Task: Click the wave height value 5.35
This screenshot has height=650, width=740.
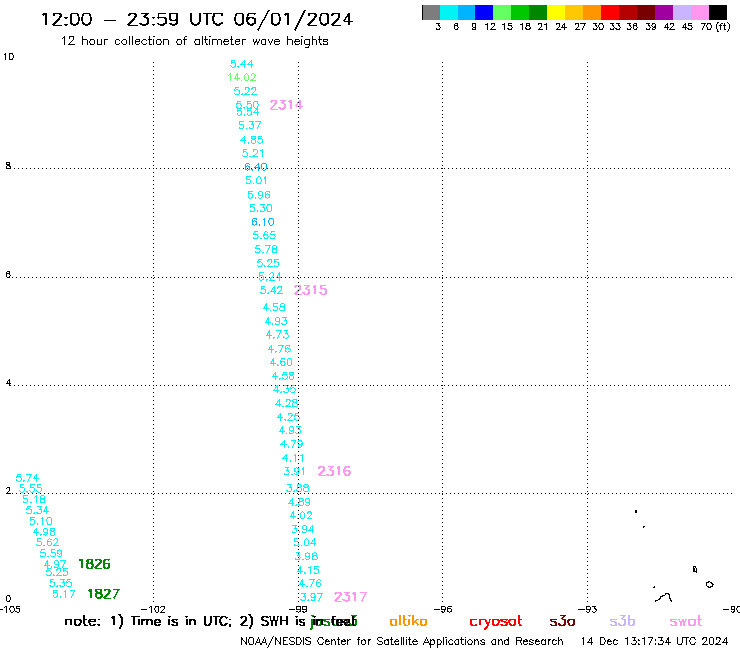Action: coord(61,583)
